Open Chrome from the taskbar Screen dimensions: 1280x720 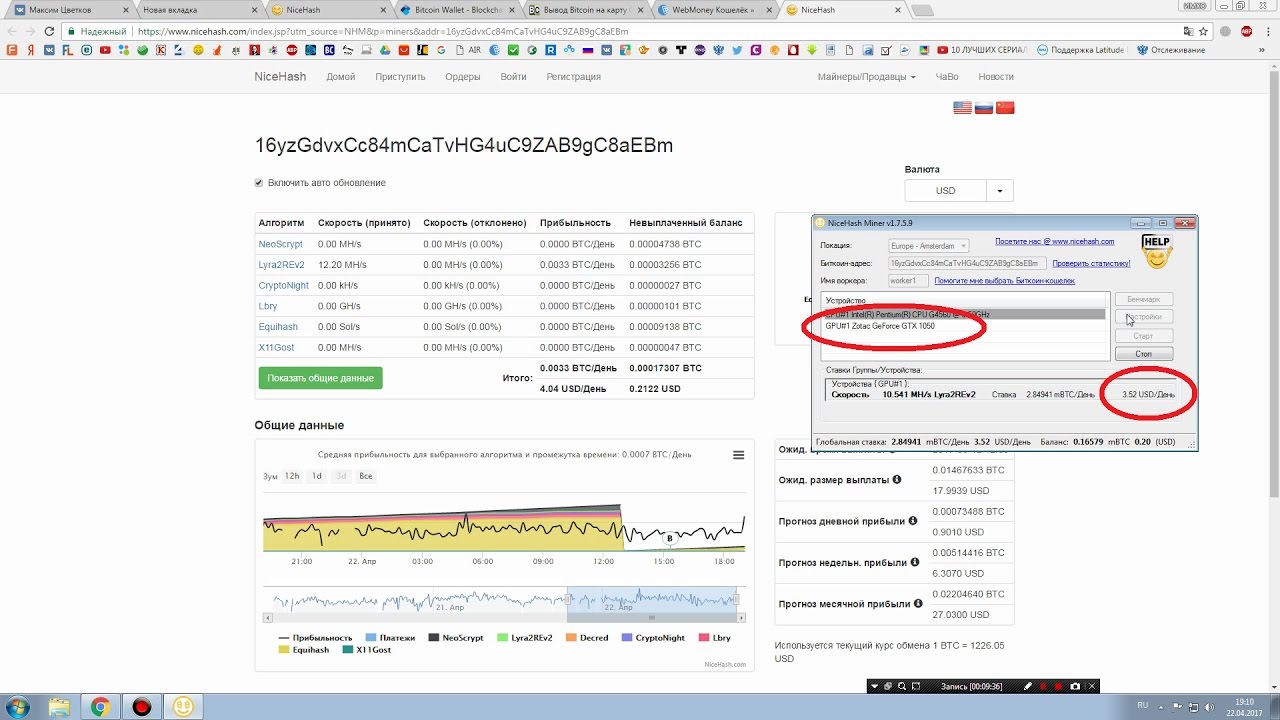tap(100, 707)
